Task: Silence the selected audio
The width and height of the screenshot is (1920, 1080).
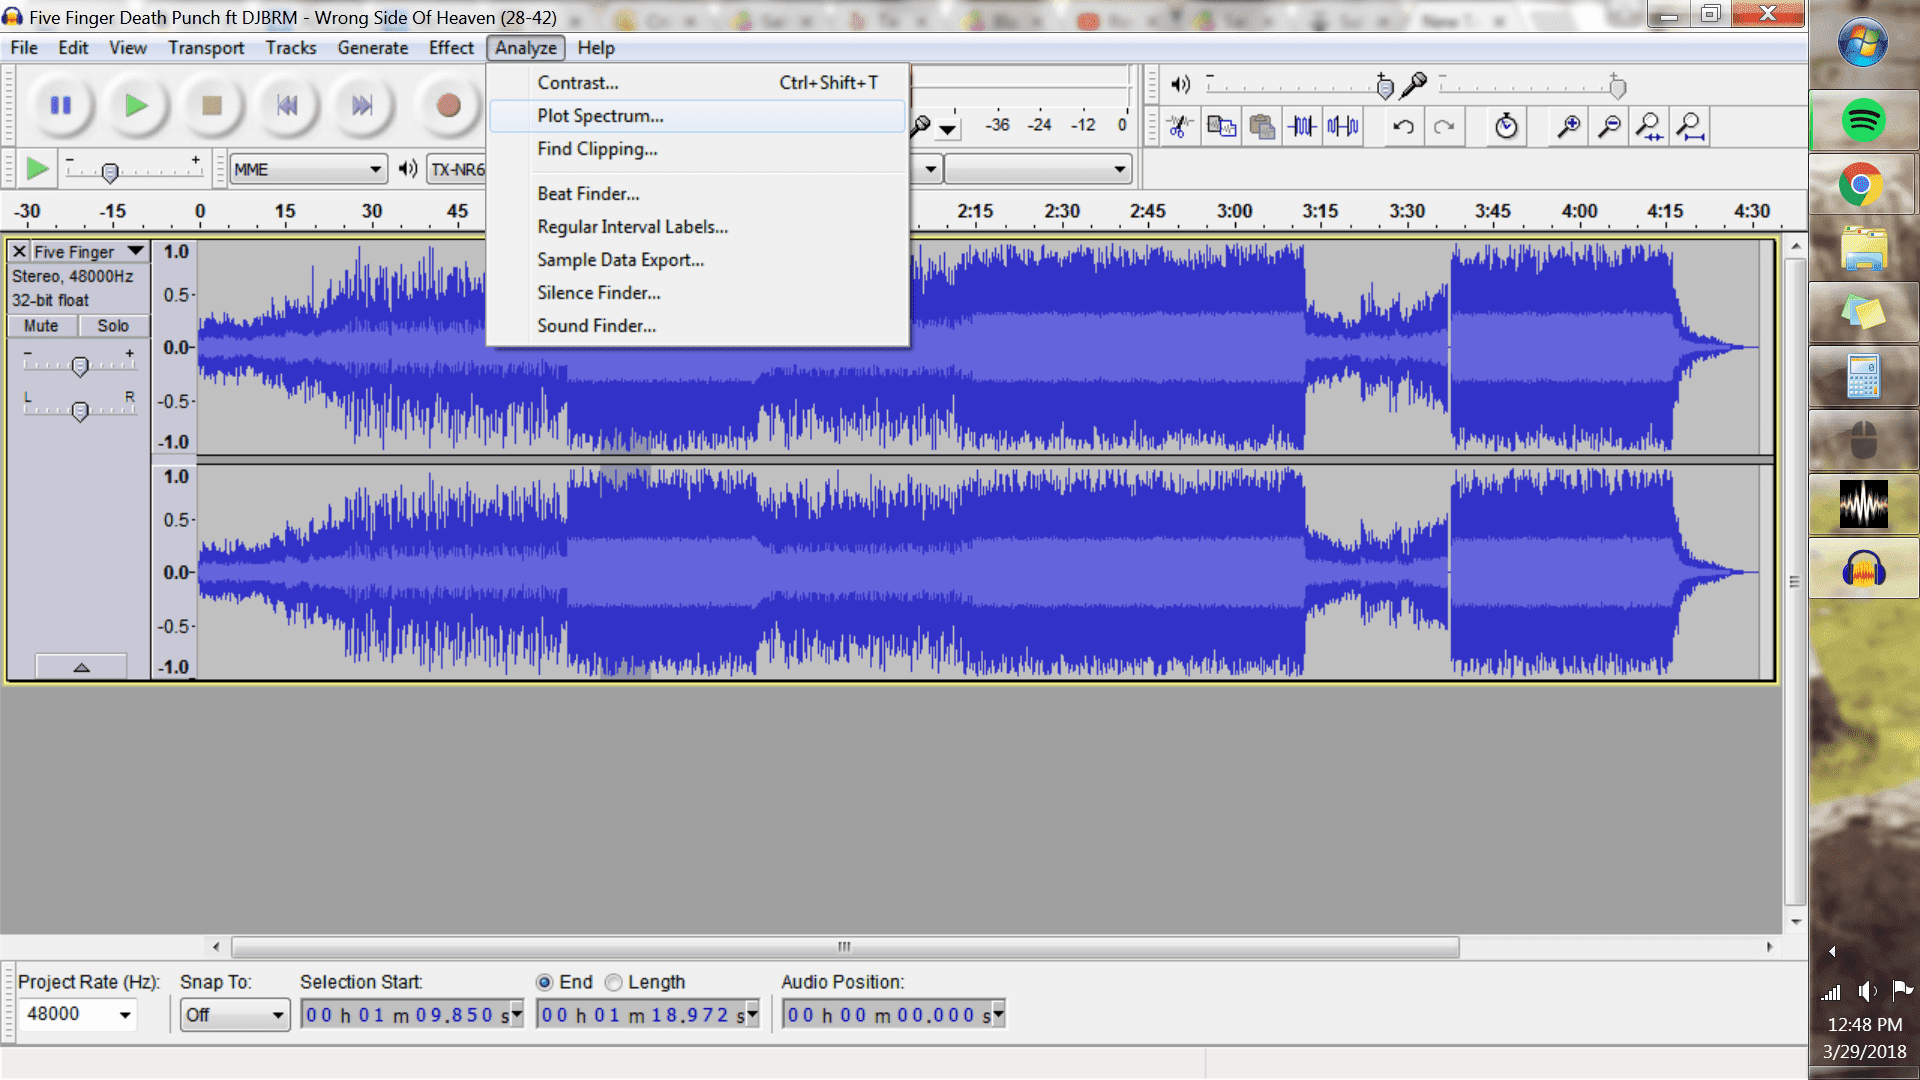Action: (x=1343, y=126)
